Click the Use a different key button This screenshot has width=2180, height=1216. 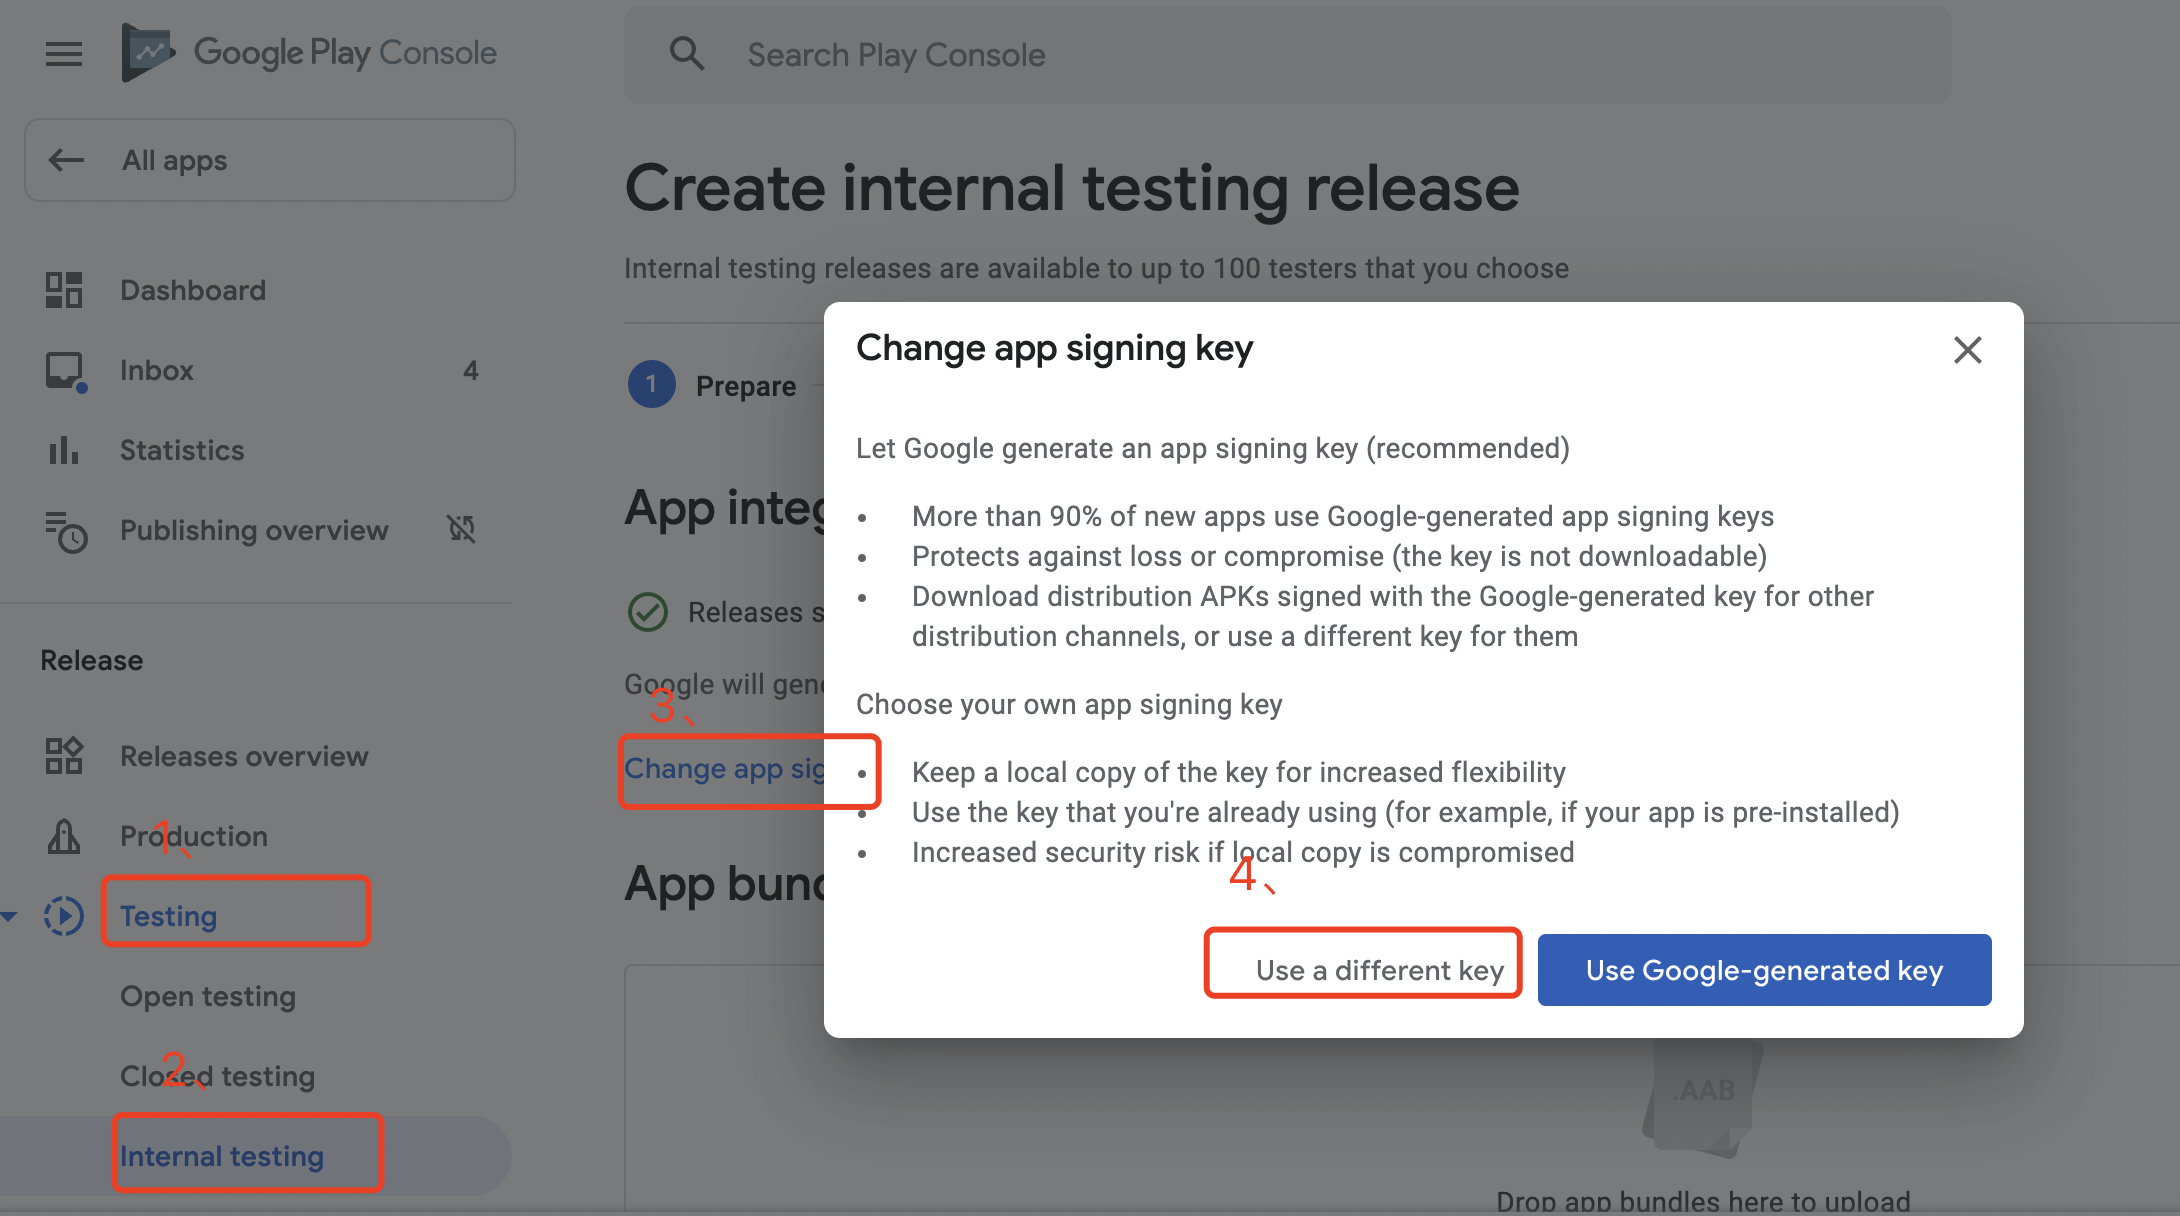pyautogui.click(x=1362, y=969)
